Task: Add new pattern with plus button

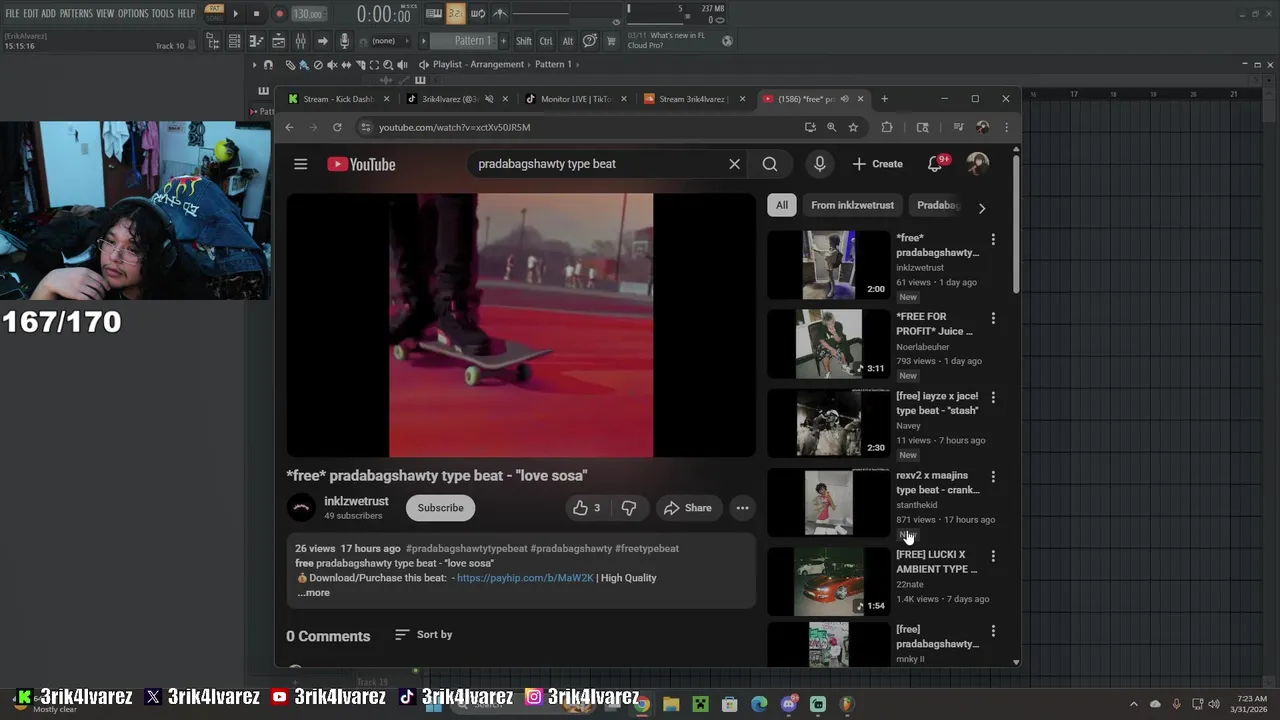Action: [501, 41]
